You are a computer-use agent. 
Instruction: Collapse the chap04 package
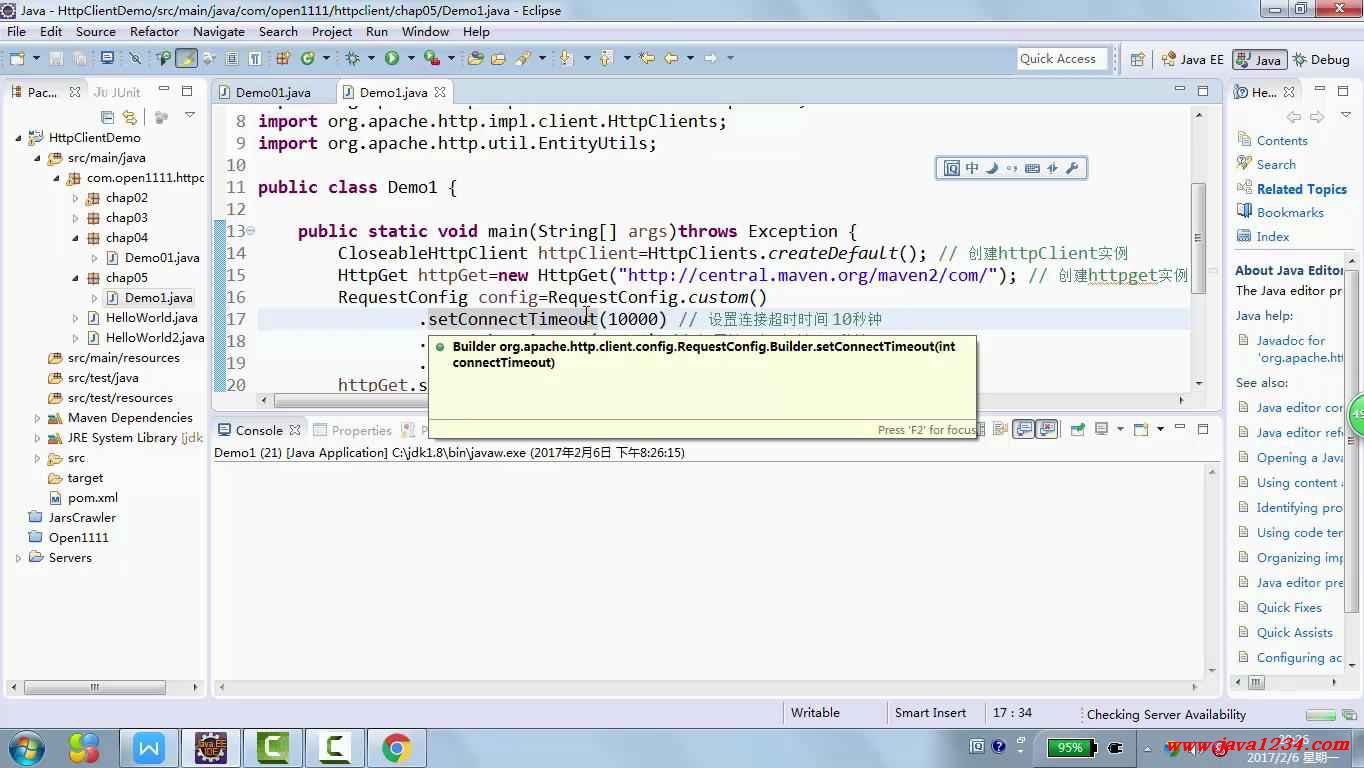75,238
